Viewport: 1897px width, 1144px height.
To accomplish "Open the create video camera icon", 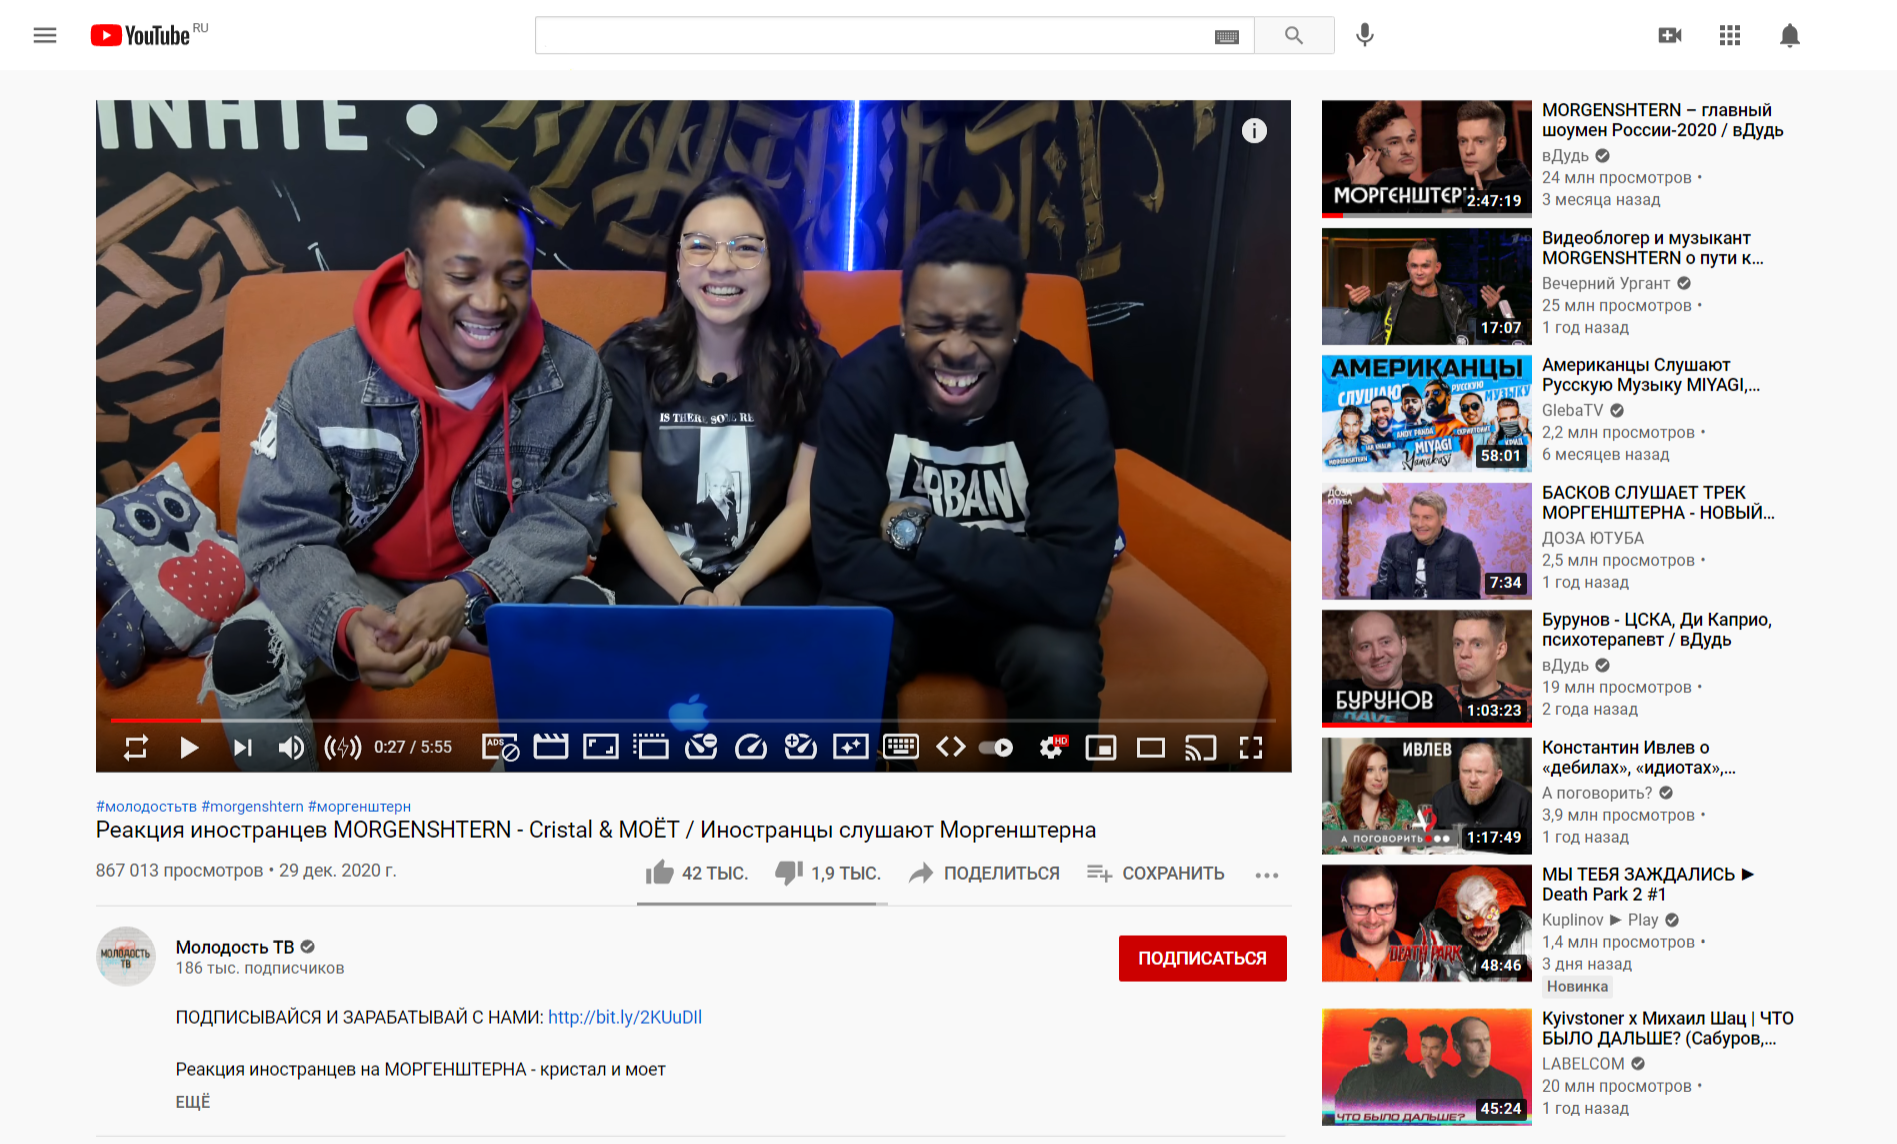I will [x=1669, y=35].
